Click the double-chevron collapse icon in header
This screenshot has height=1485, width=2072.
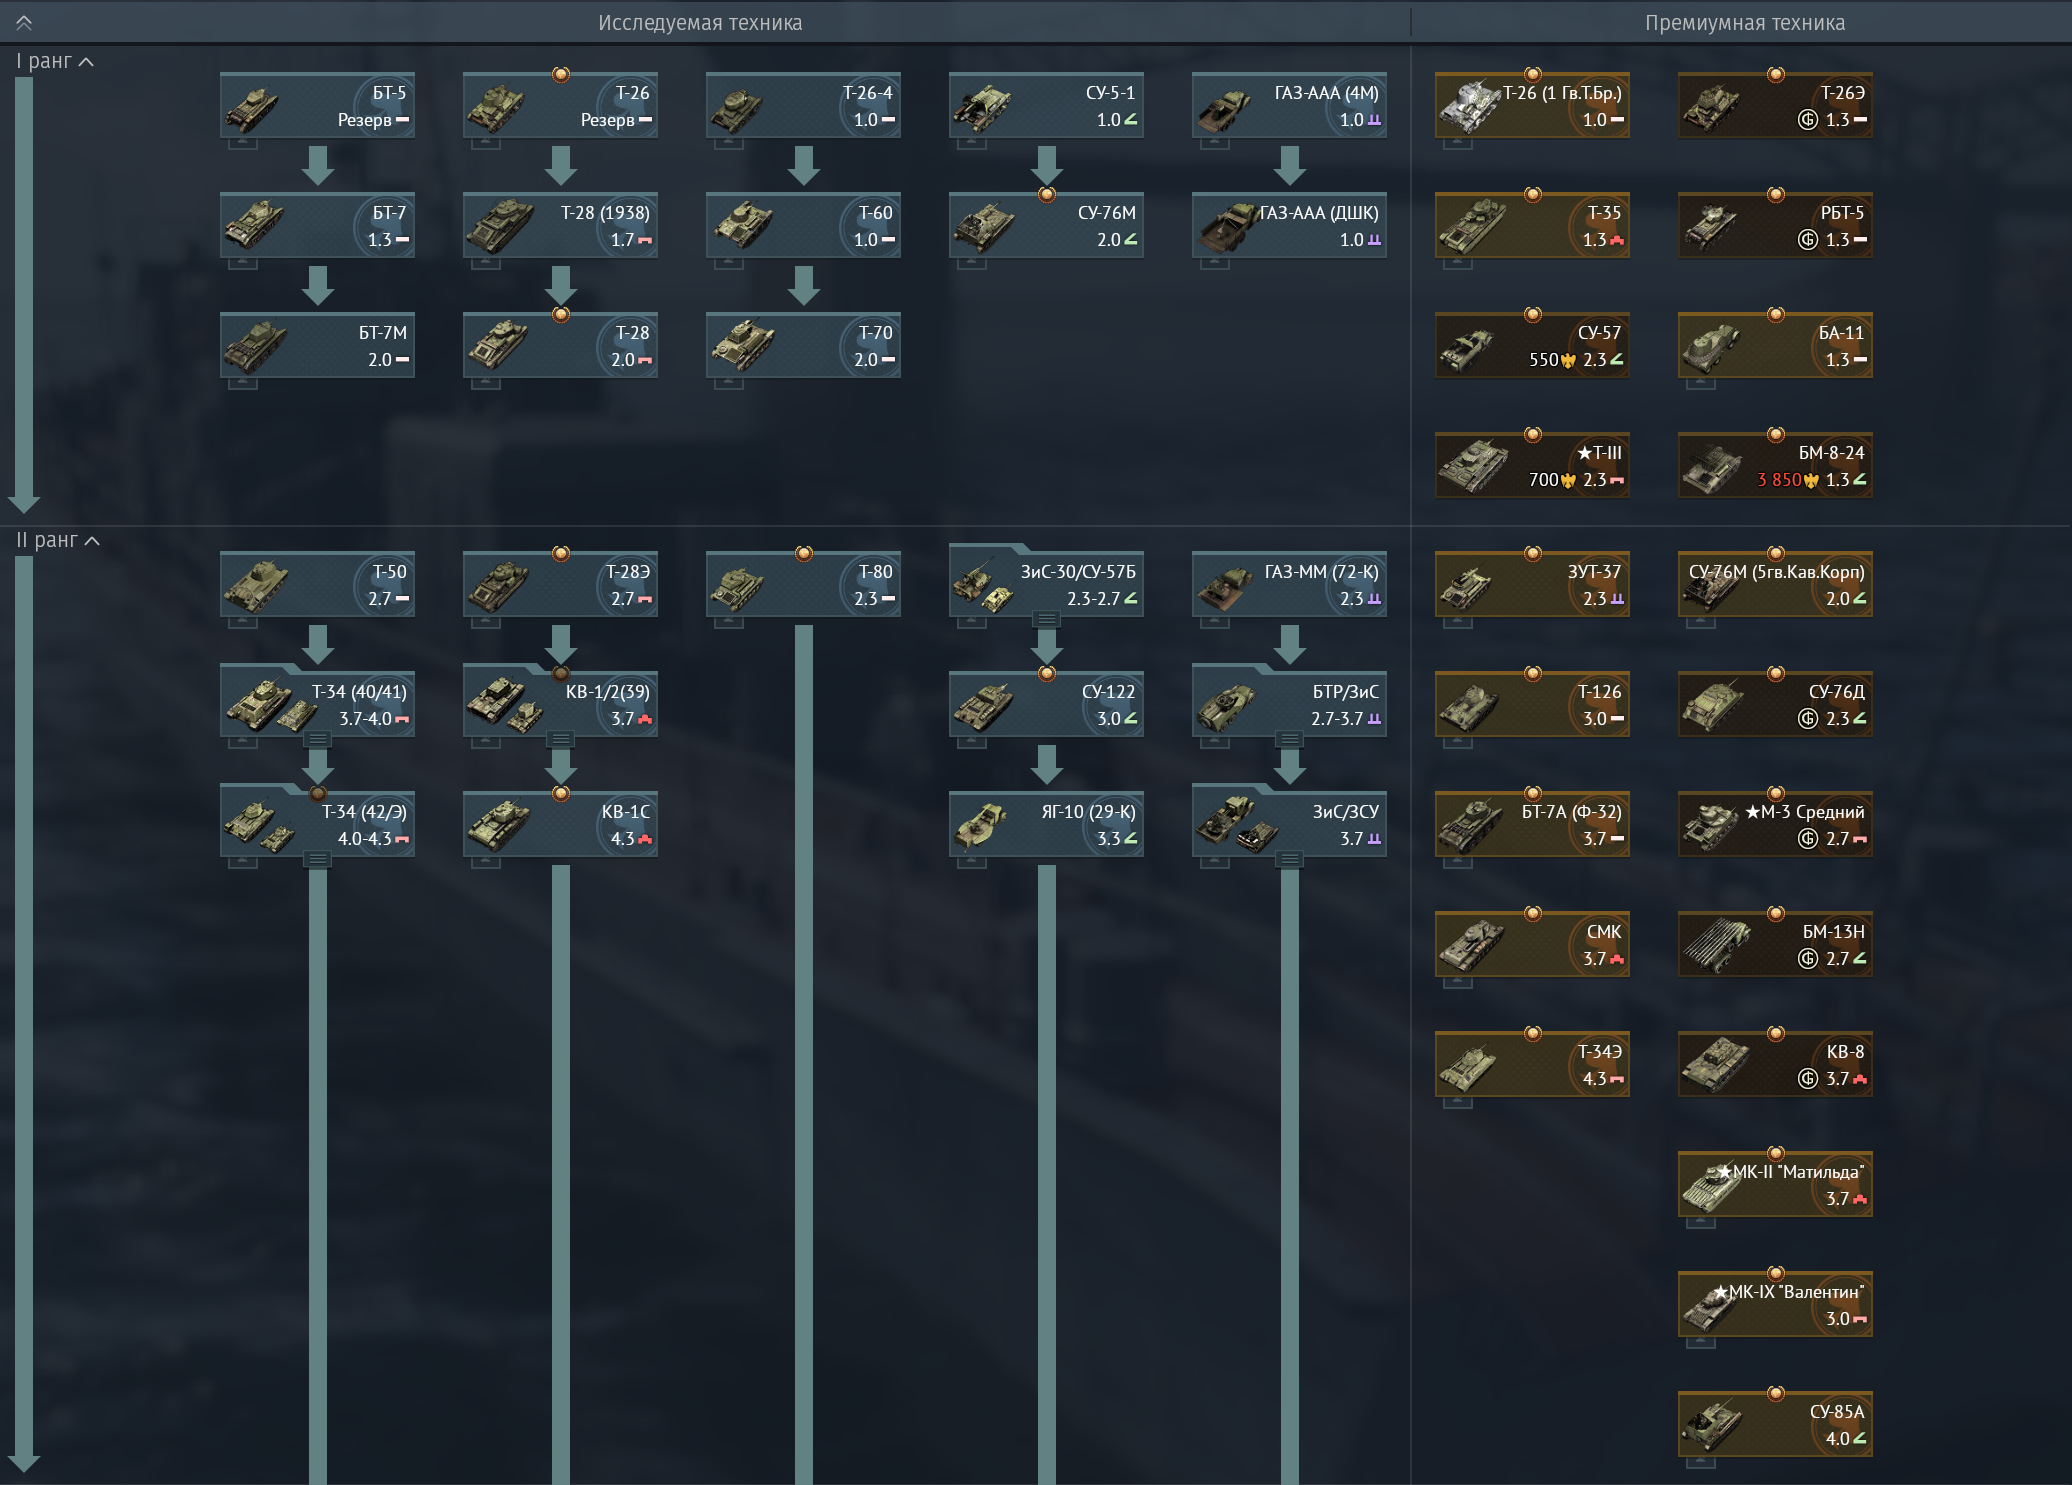click(23, 22)
